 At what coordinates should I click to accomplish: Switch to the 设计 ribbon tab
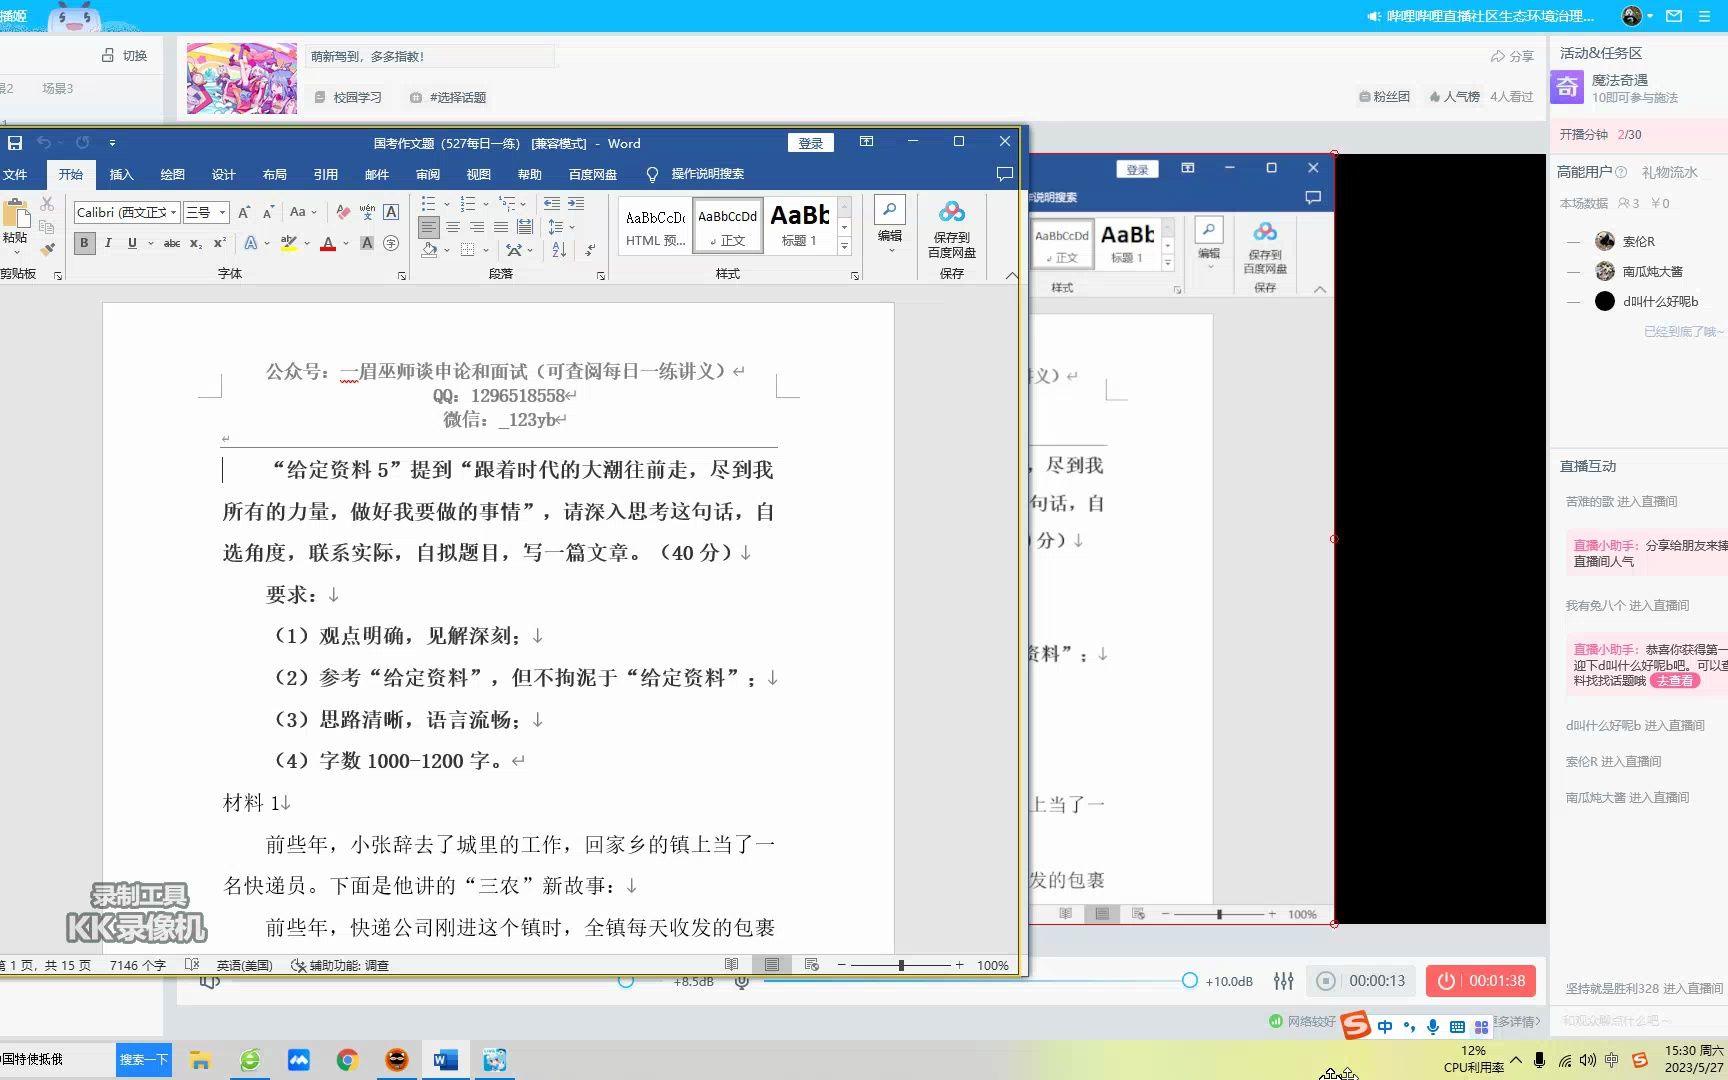point(223,174)
